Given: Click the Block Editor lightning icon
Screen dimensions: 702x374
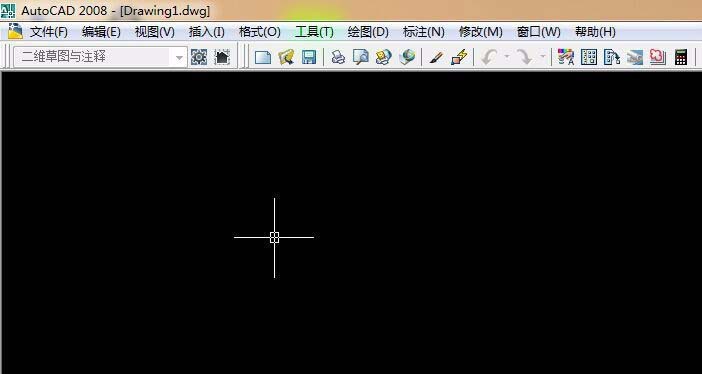Looking at the screenshot, I should click(x=459, y=57).
